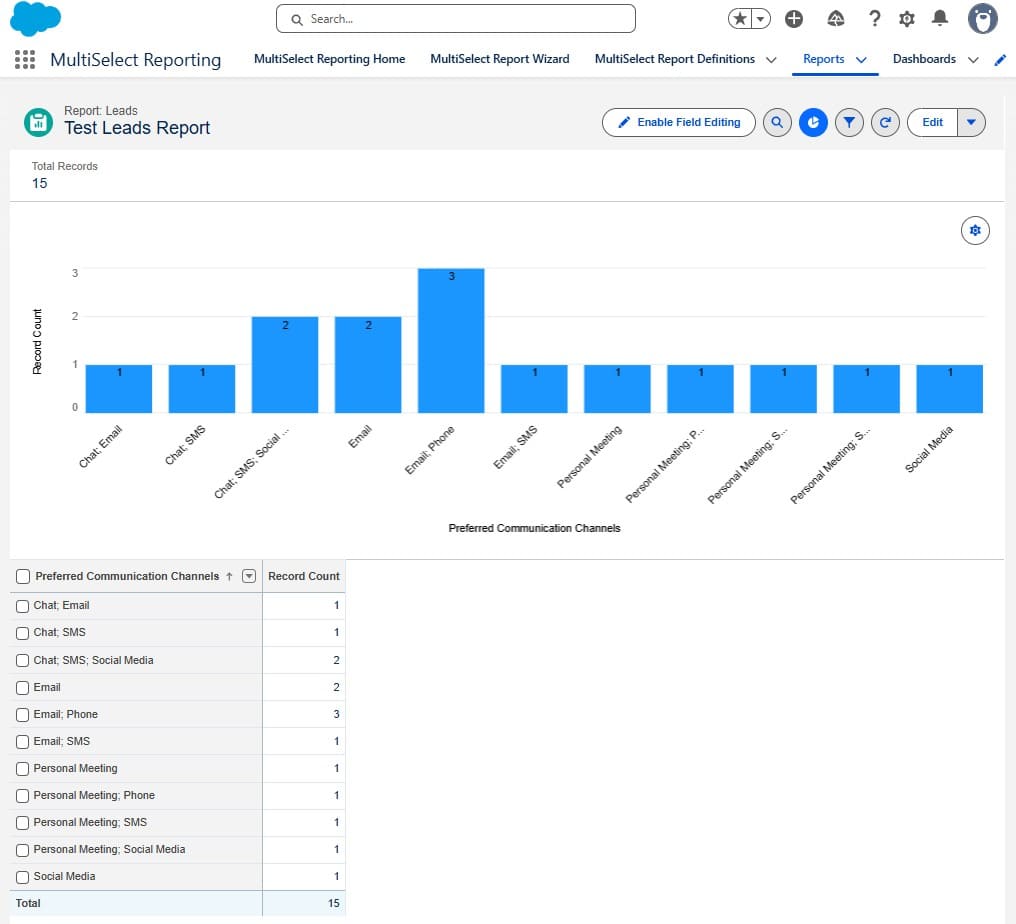Tick the header select-all checkbox
The image size is (1016, 924).
click(x=23, y=577)
